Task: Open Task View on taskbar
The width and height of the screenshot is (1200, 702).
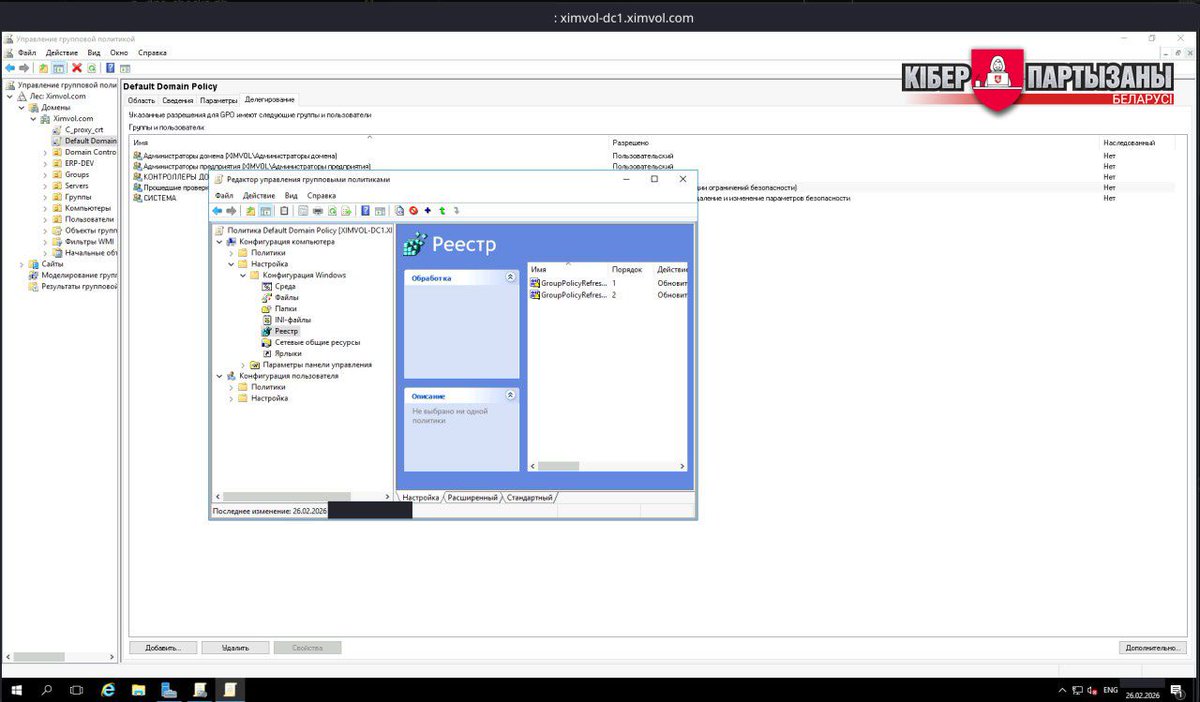Action: coord(76,690)
